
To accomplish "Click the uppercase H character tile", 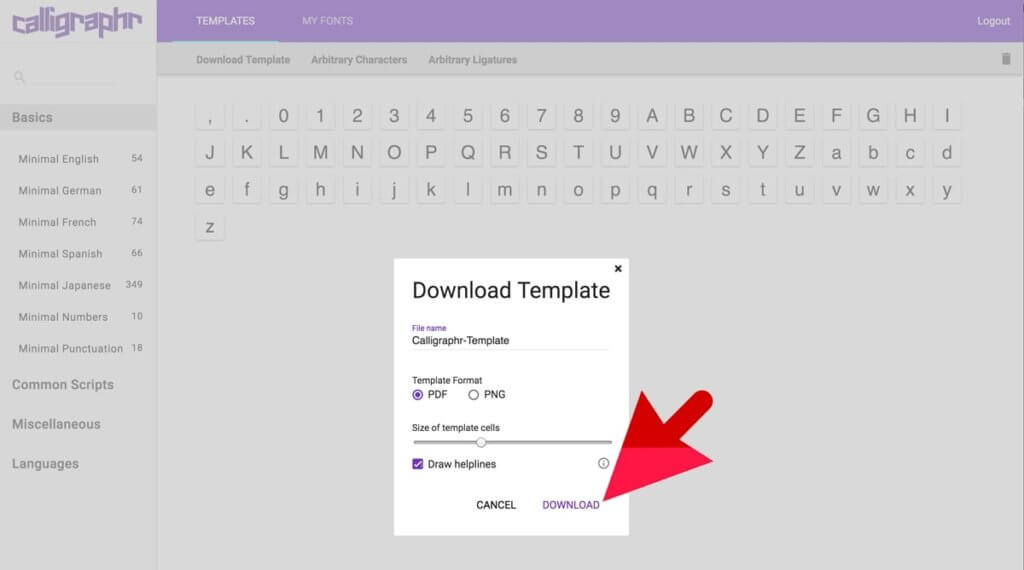I will point(910,116).
